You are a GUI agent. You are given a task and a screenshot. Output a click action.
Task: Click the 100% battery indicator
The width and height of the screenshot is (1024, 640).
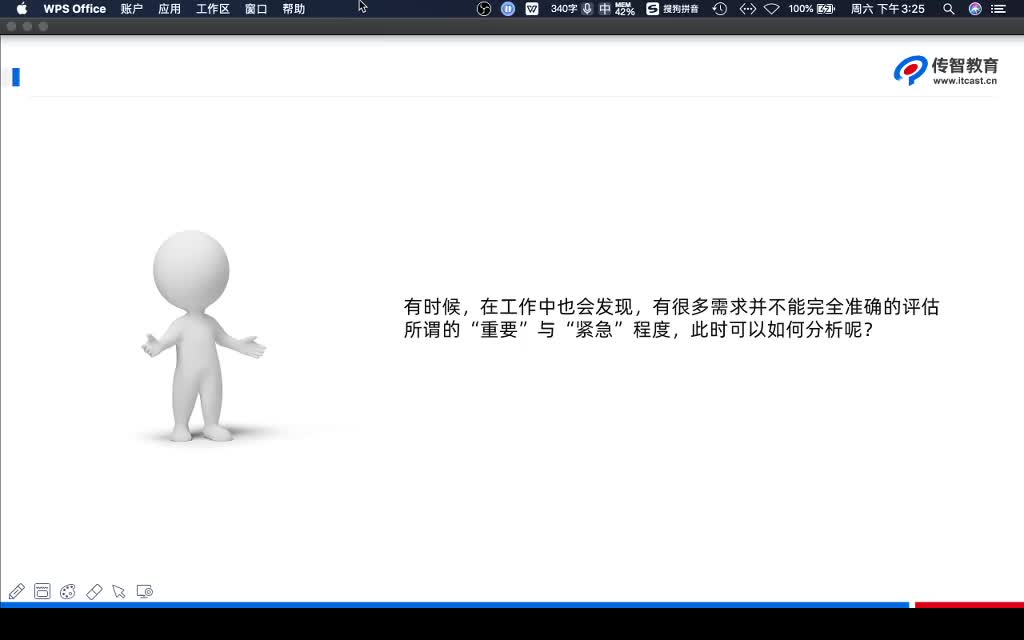point(812,8)
